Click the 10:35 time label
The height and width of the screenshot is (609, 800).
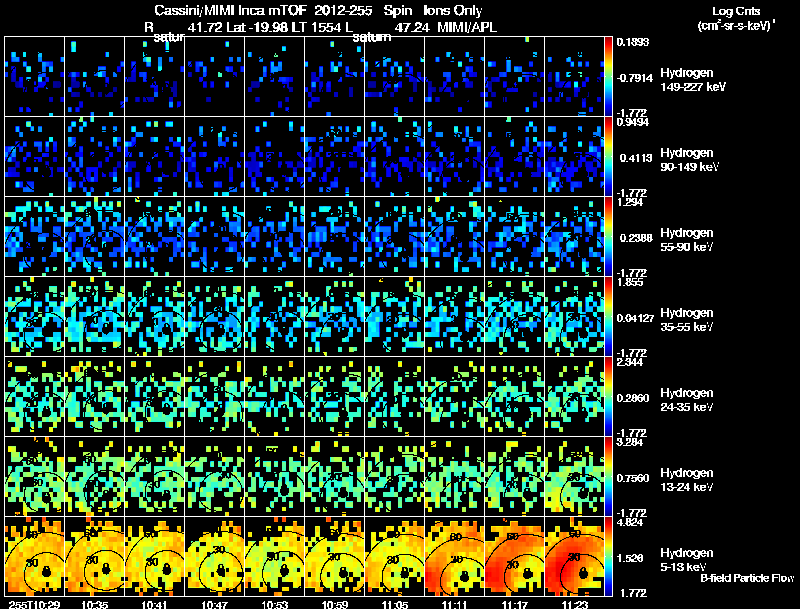click(x=94, y=604)
